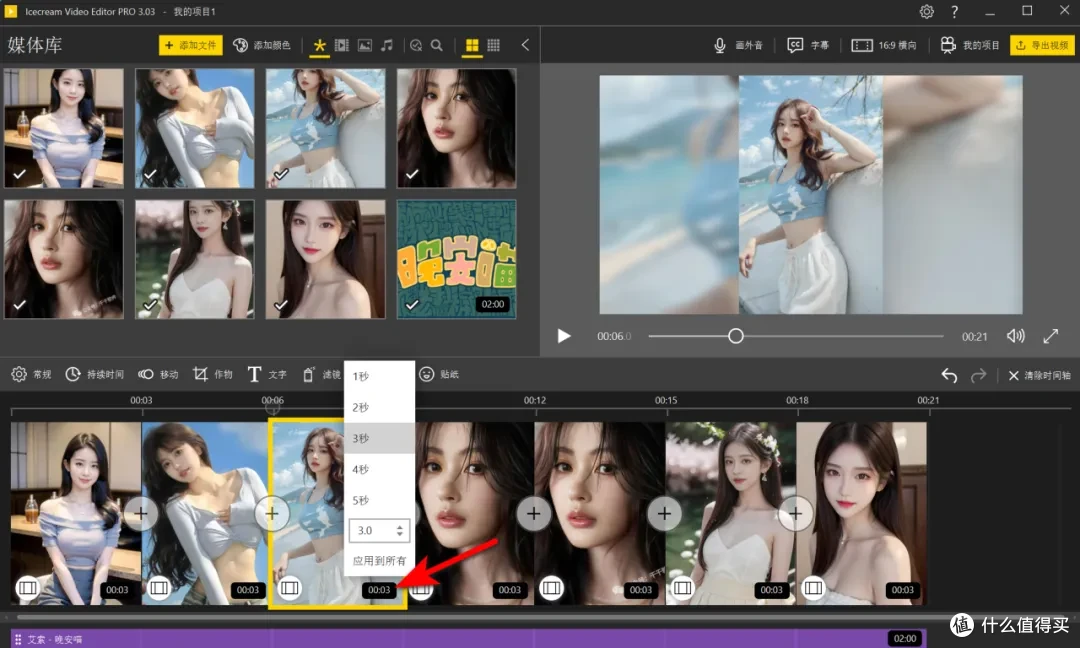
Task: Click film-strip icon on selected beach clip
Action: (290, 587)
